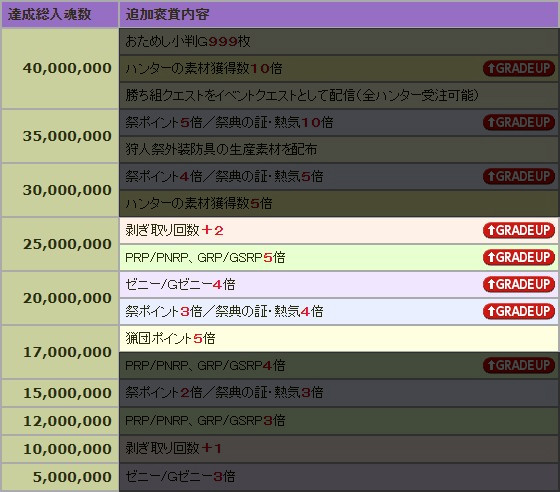
Task: Select the 5,000,000 milestone cell
Action: (x=60, y=477)
